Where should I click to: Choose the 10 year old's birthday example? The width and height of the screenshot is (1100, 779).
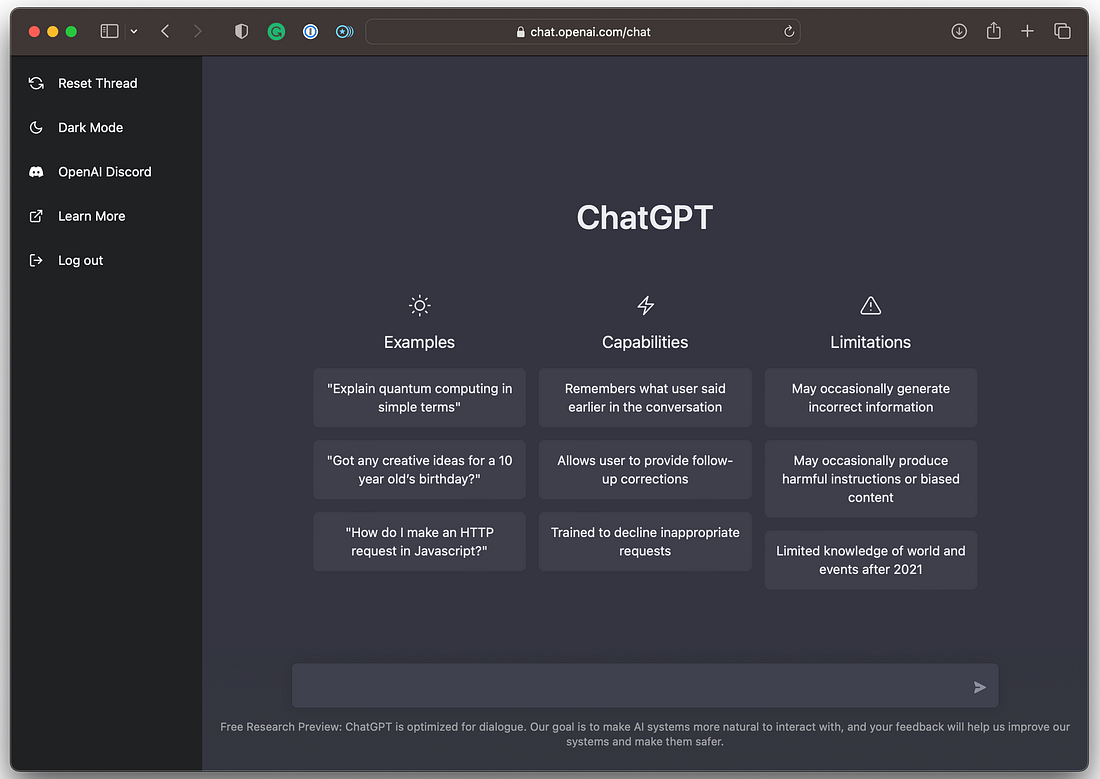[420, 470]
